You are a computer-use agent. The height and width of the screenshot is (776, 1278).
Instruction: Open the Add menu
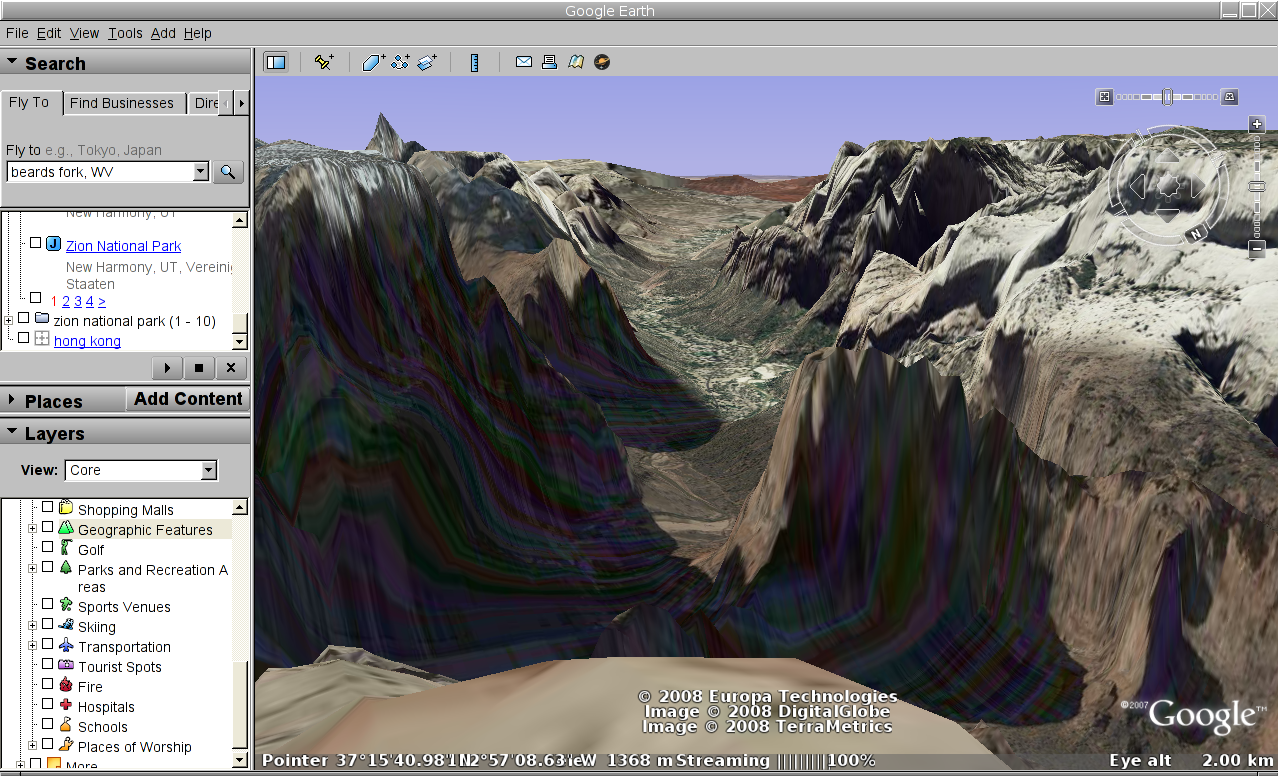(x=163, y=33)
